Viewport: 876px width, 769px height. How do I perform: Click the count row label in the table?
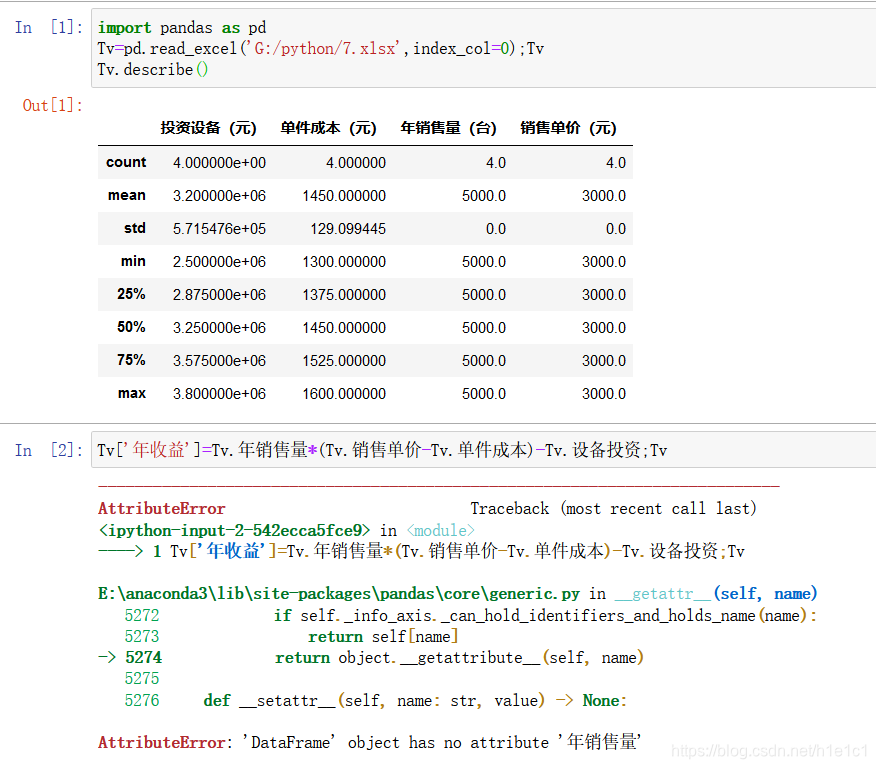tap(127, 162)
